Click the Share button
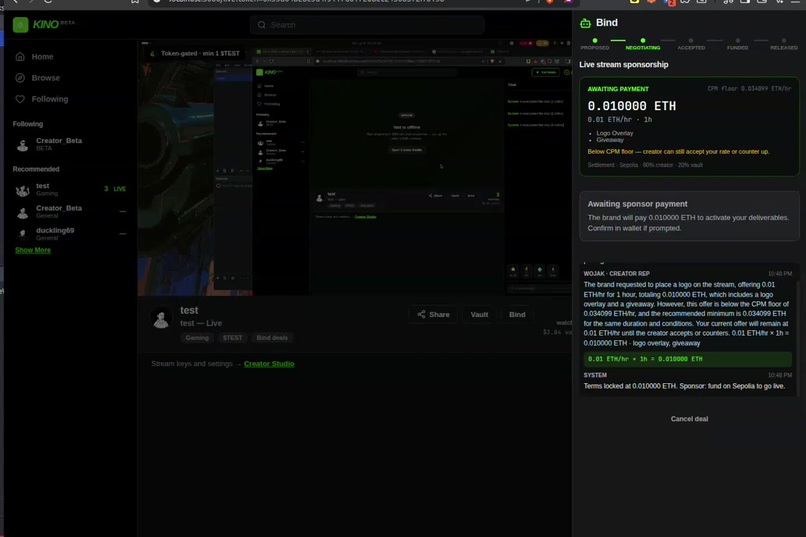 coord(433,314)
